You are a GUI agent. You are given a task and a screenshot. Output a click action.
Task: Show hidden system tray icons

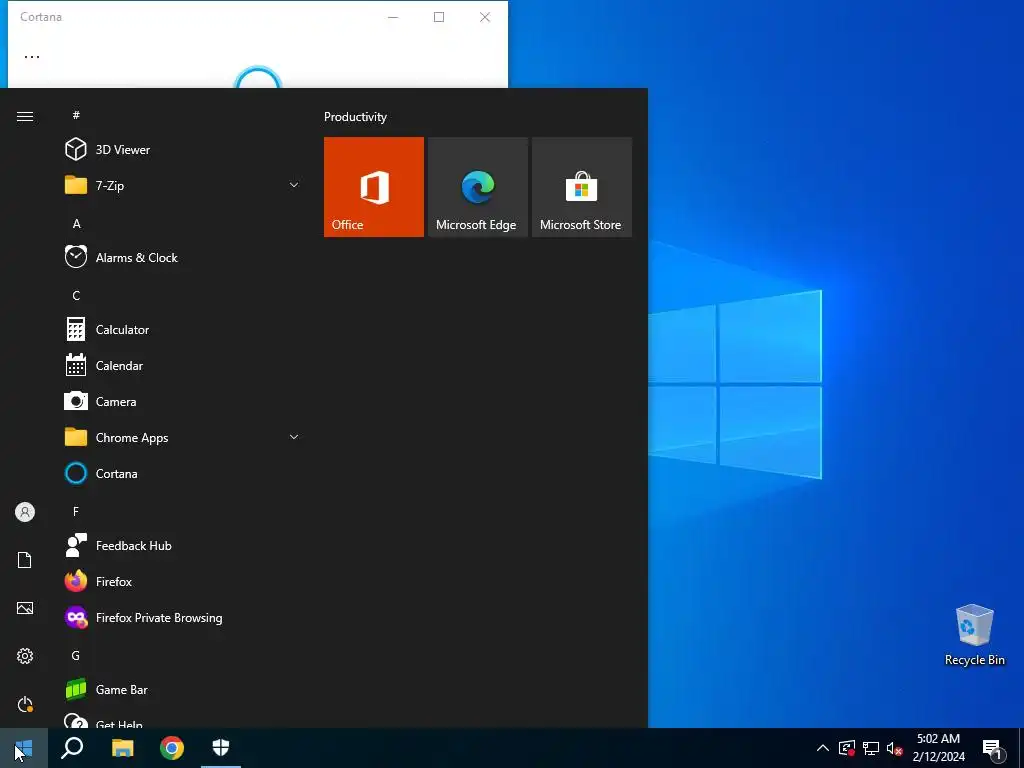823,748
